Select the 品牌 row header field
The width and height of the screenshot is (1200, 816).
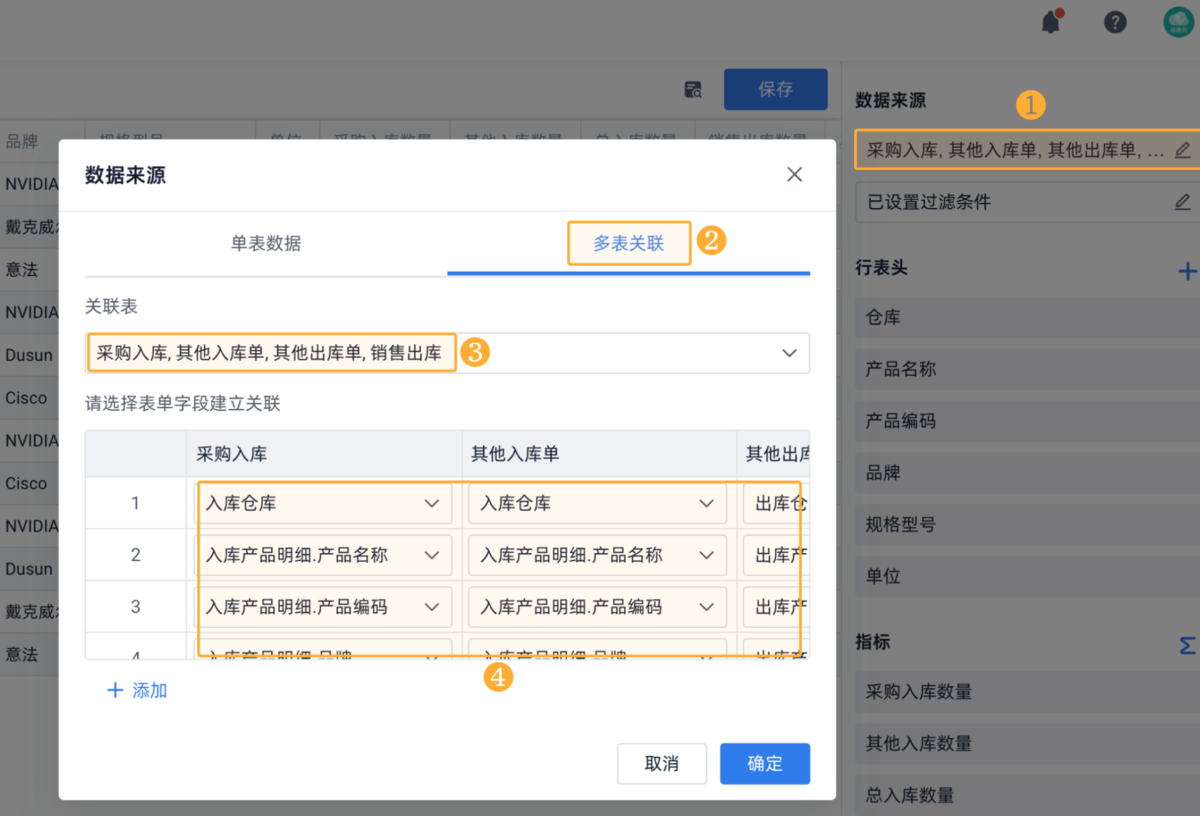[1027, 473]
